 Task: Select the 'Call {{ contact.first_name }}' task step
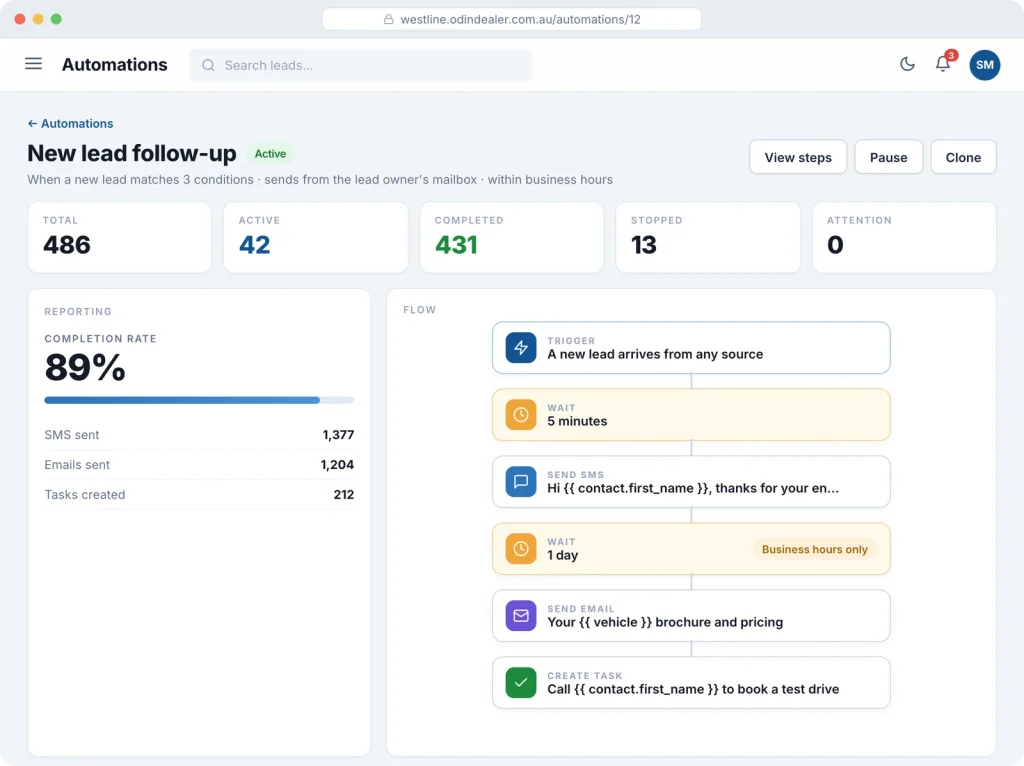(x=691, y=683)
